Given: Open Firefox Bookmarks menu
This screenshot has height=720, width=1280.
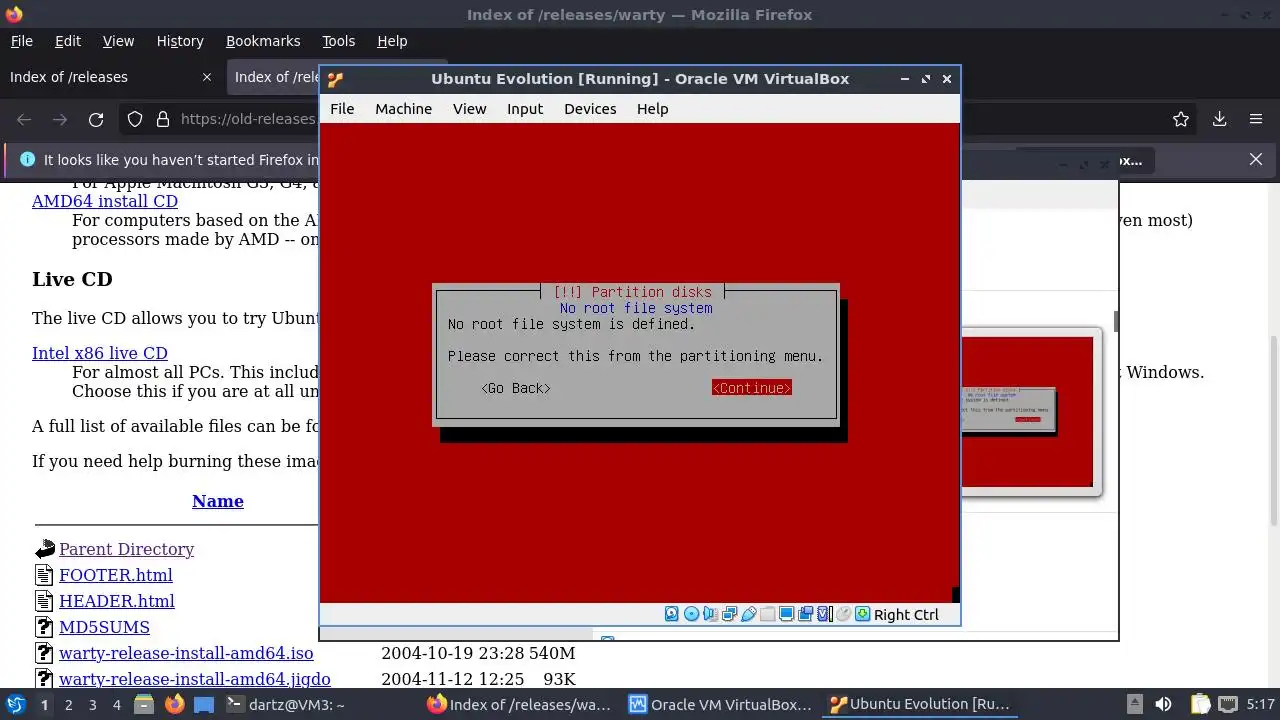Looking at the screenshot, I should click(x=263, y=41).
